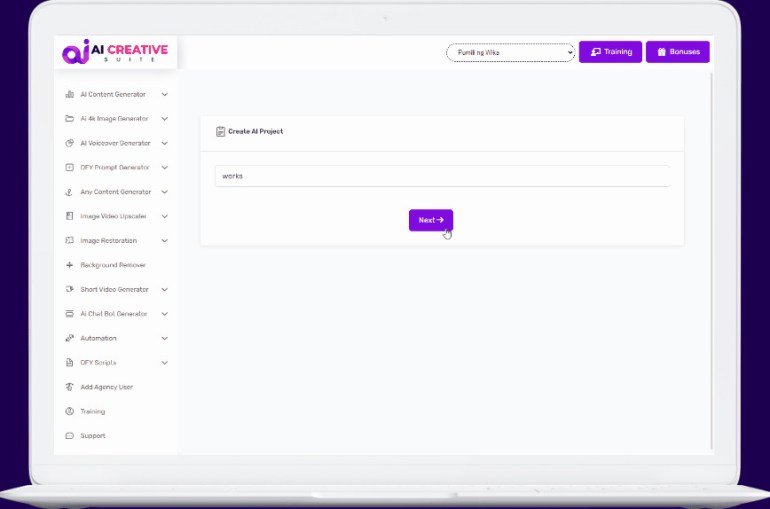The width and height of the screenshot is (770, 509).
Task: Click the AI 4k Image Generator folder icon
Action: (70, 119)
